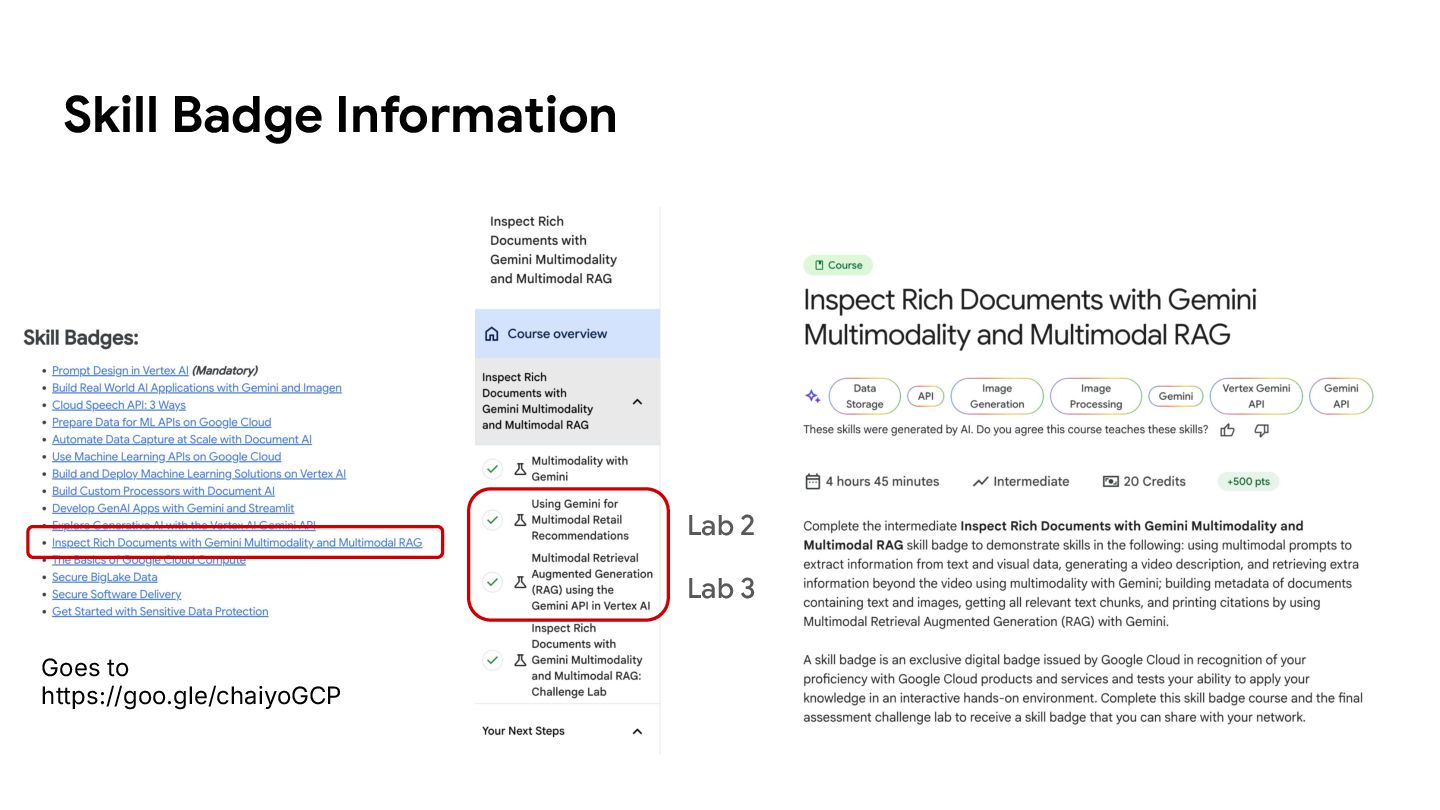
Task: Click the Data Storage skill chip
Action: [864, 396]
